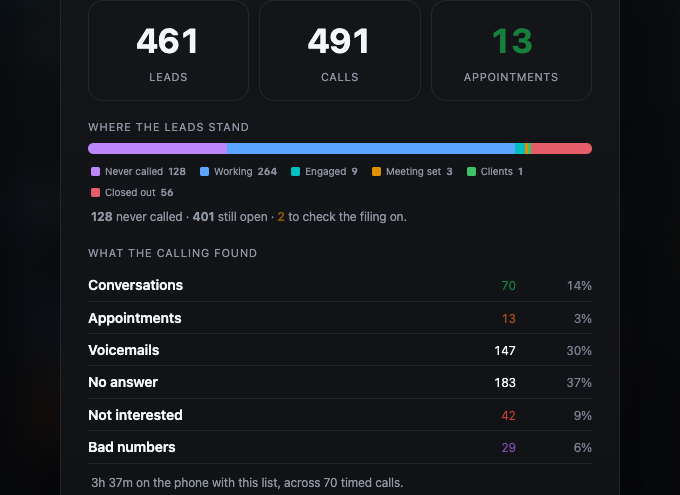
Task: Click the 9% Not interested percentage
Action: click(x=582, y=416)
